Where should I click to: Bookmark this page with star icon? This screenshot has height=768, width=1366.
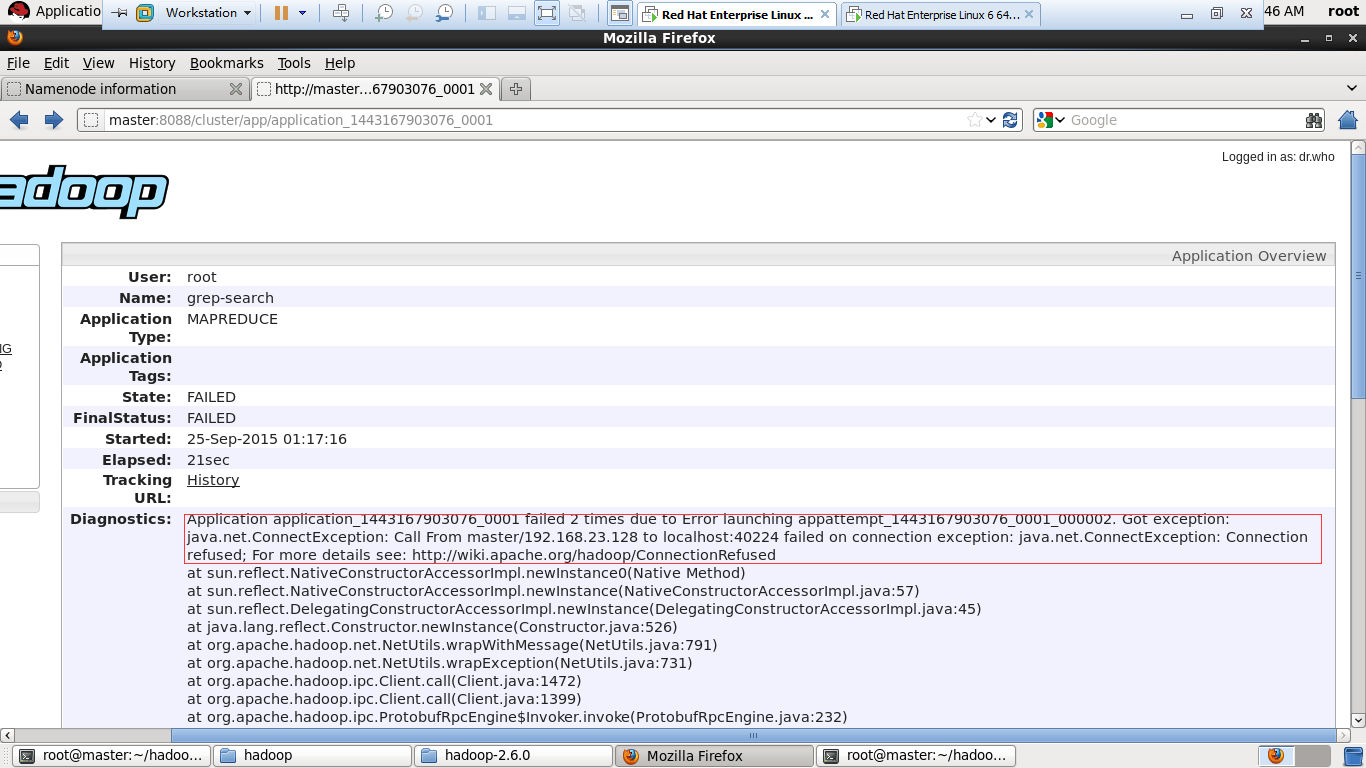pyautogui.click(x=975, y=120)
